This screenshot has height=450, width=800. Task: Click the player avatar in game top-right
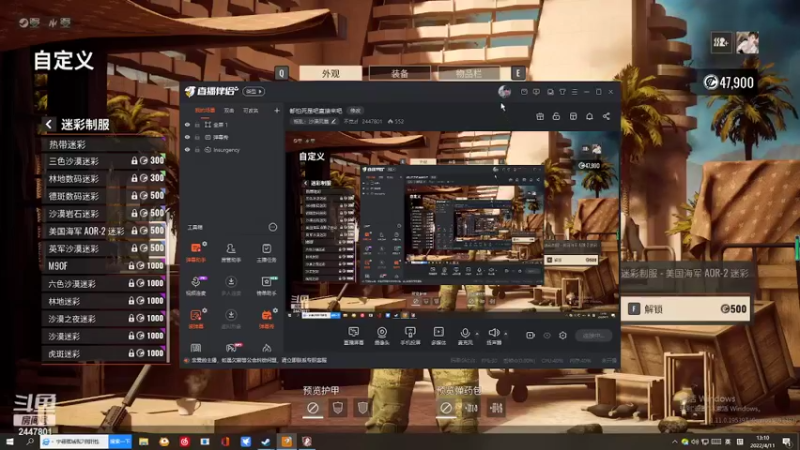[747, 43]
